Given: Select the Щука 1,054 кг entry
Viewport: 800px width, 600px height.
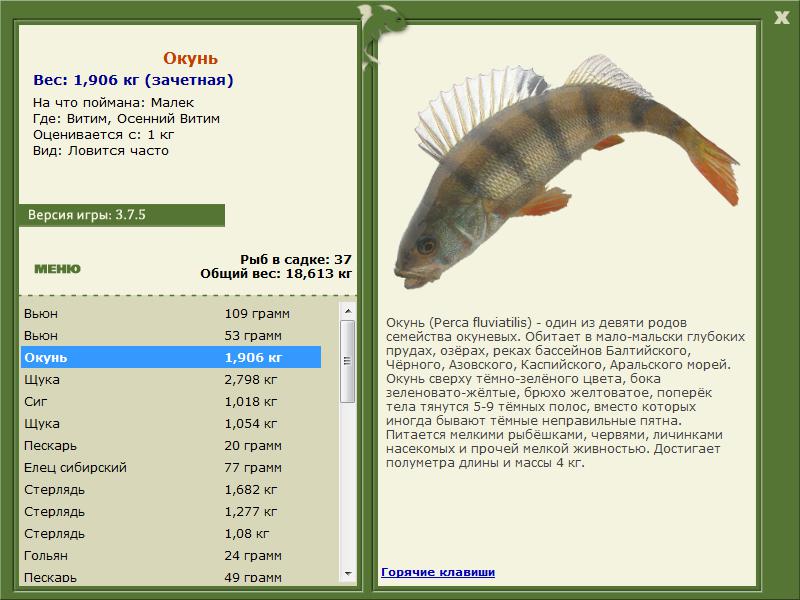Looking at the screenshot, I should pos(171,423).
